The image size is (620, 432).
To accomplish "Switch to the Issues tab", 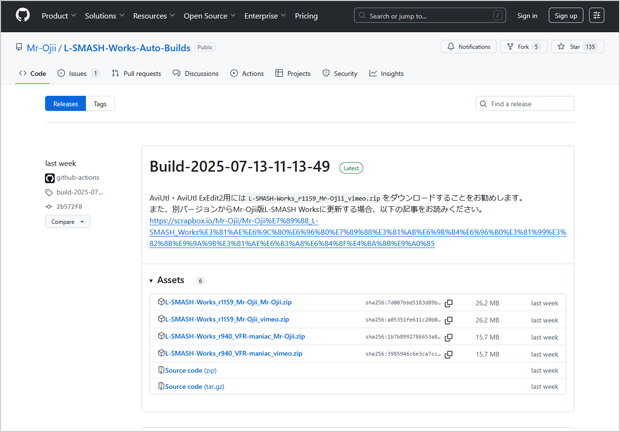I will tap(78, 74).
